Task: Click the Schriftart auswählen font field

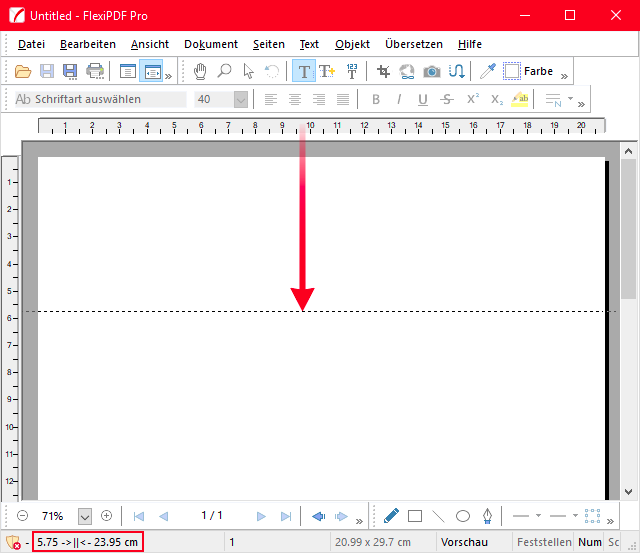Action: pyautogui.click(x=100, y=99)
